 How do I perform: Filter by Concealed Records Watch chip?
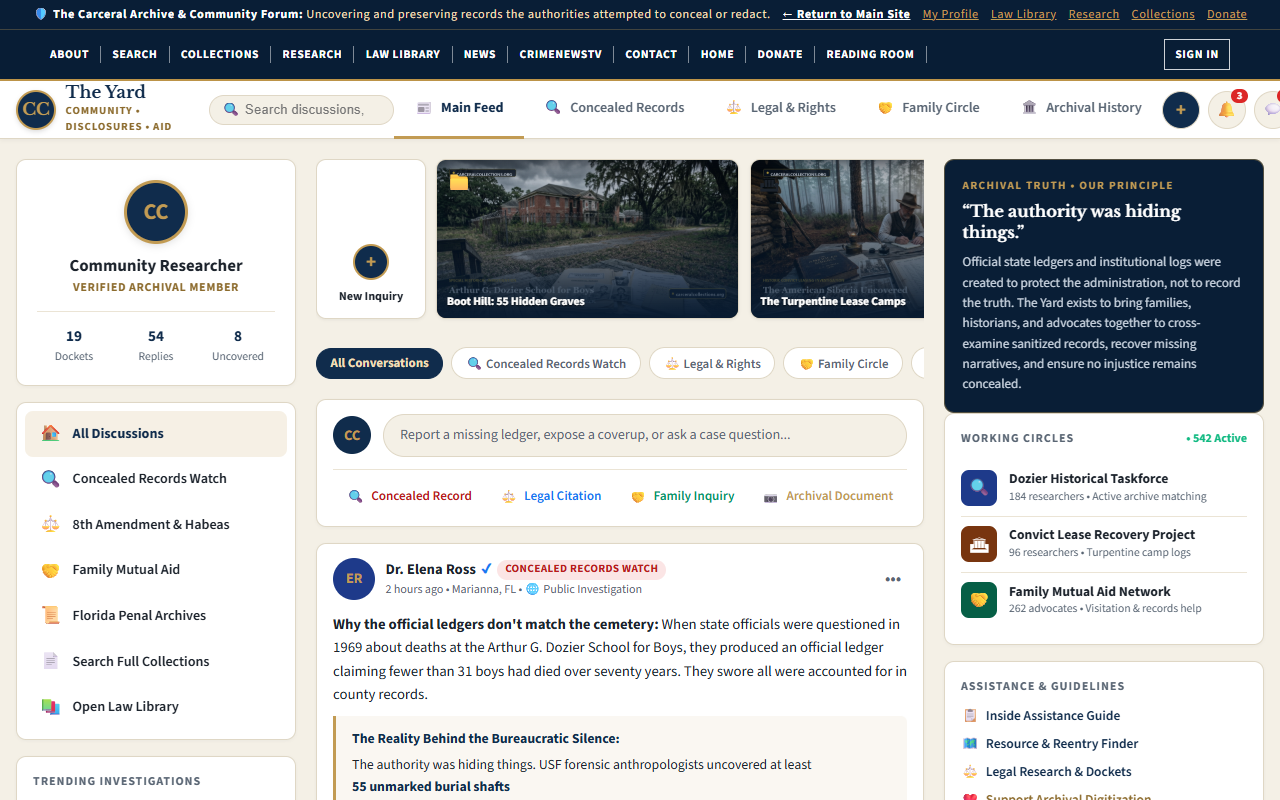546,364
